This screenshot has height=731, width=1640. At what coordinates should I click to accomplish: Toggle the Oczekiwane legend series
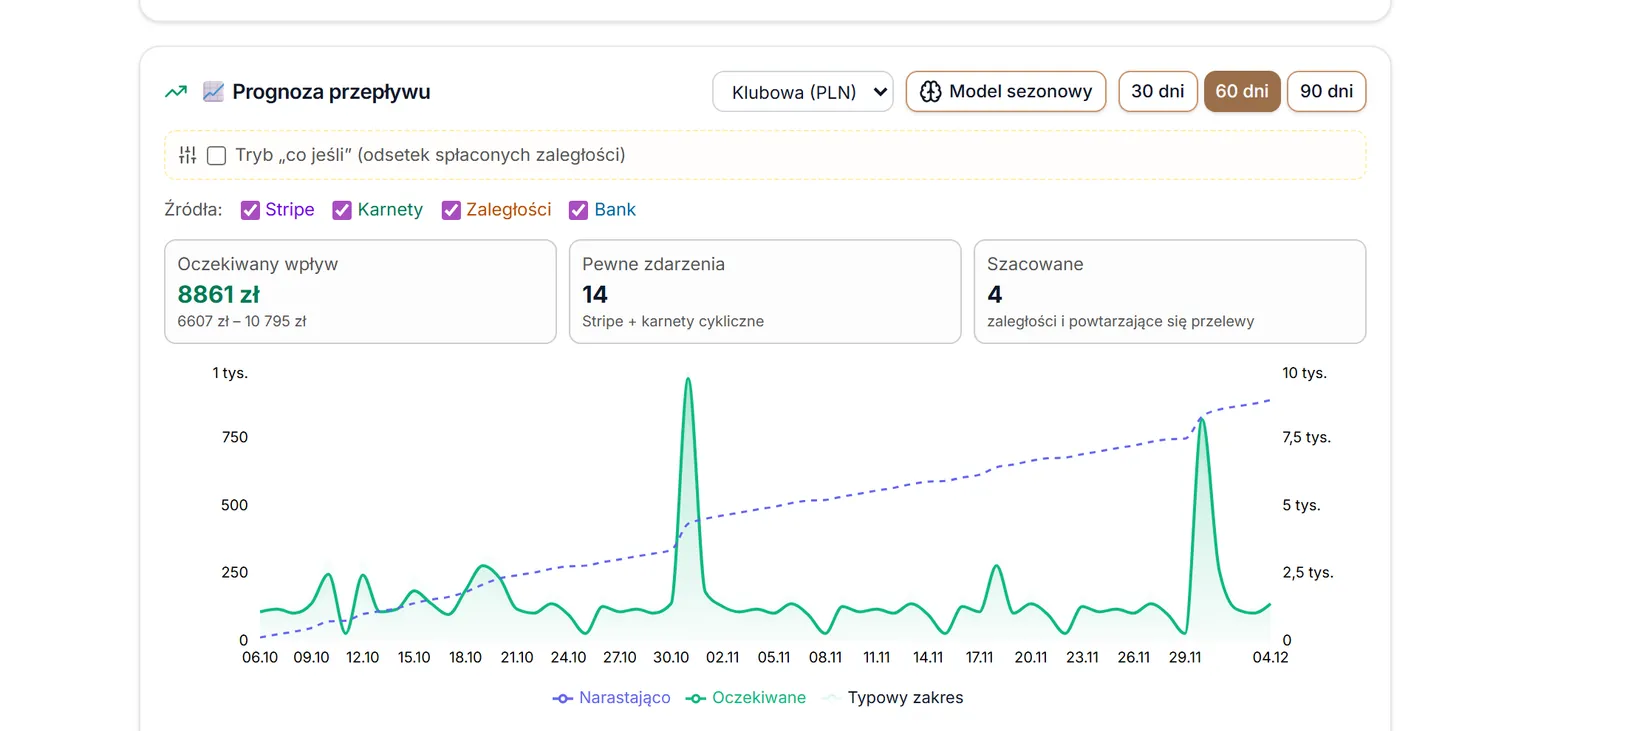(745, 698)
